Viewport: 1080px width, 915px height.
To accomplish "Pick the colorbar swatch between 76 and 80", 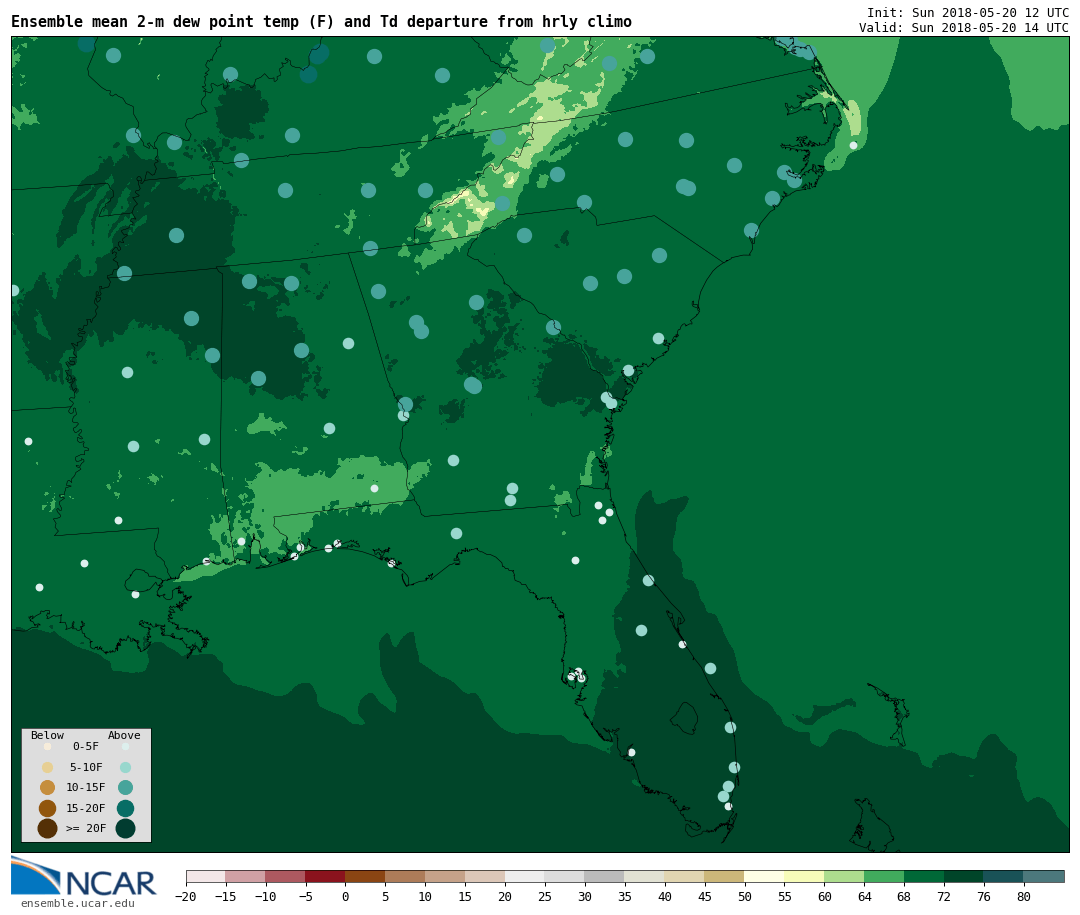I will pyautogui.click(x=1003, y=876).
